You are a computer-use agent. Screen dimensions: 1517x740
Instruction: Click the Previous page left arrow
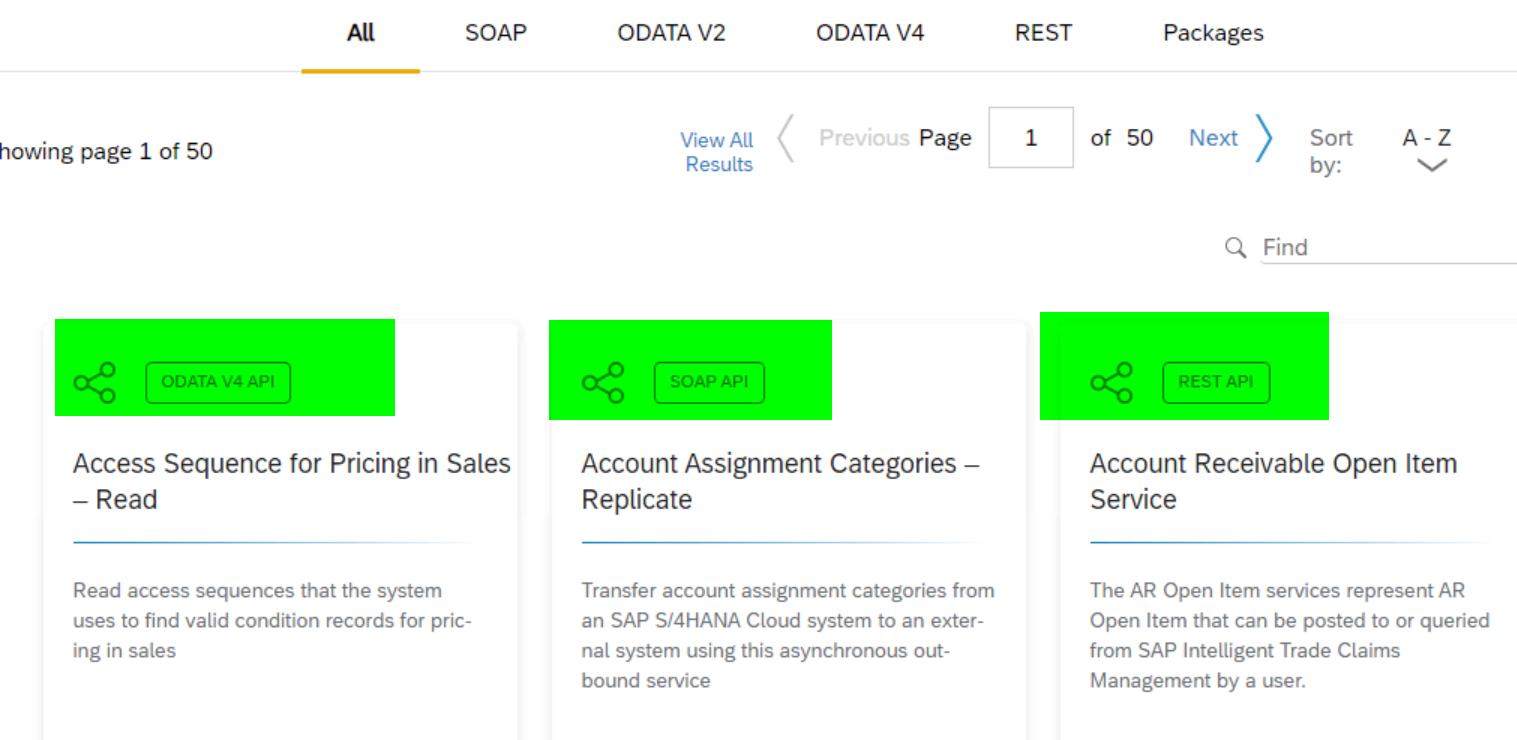pyautogui.click(x=786, y=138)
